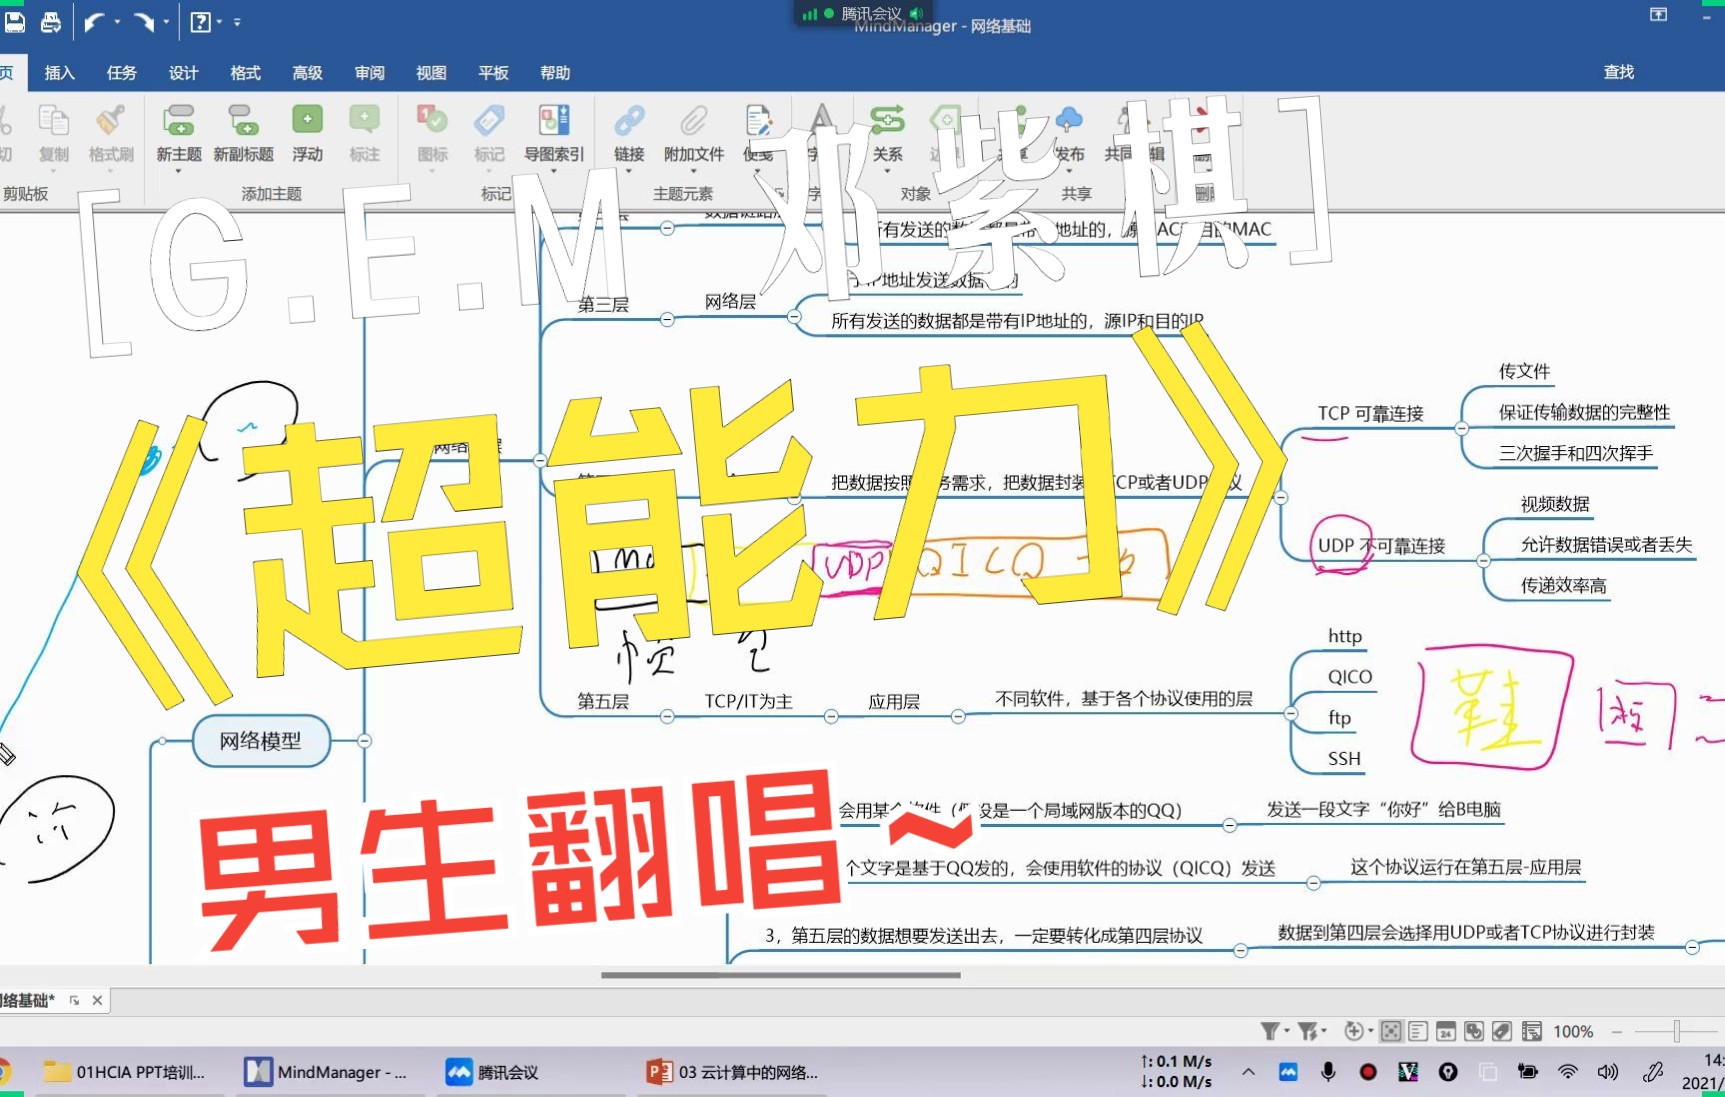This screenshot has width=1725, height=1097.
Task: Click the 标记 tags button
Action: click(489, 133)
